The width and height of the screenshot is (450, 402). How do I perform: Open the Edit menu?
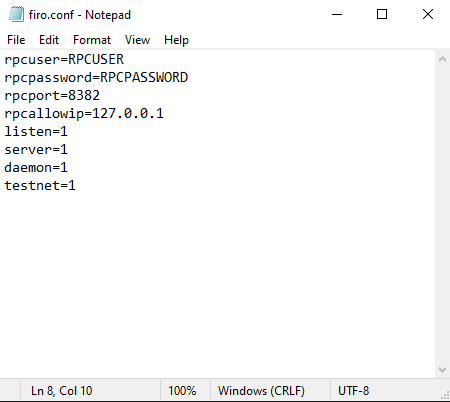tap(49, 40)
